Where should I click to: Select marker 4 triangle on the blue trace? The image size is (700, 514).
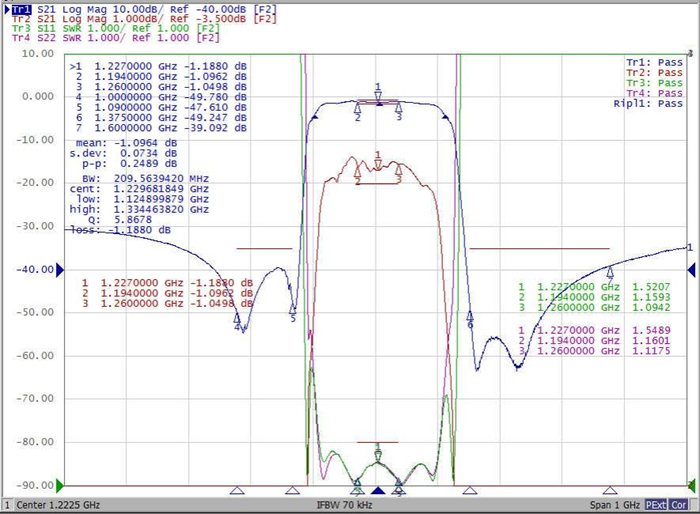point(237,318)
